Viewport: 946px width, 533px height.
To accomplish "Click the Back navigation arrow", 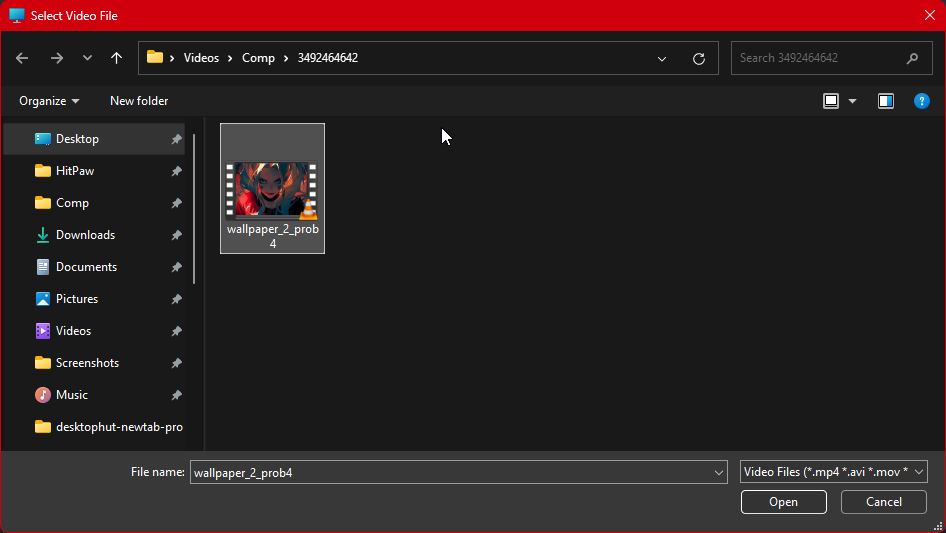I will [x=22, y=58].
